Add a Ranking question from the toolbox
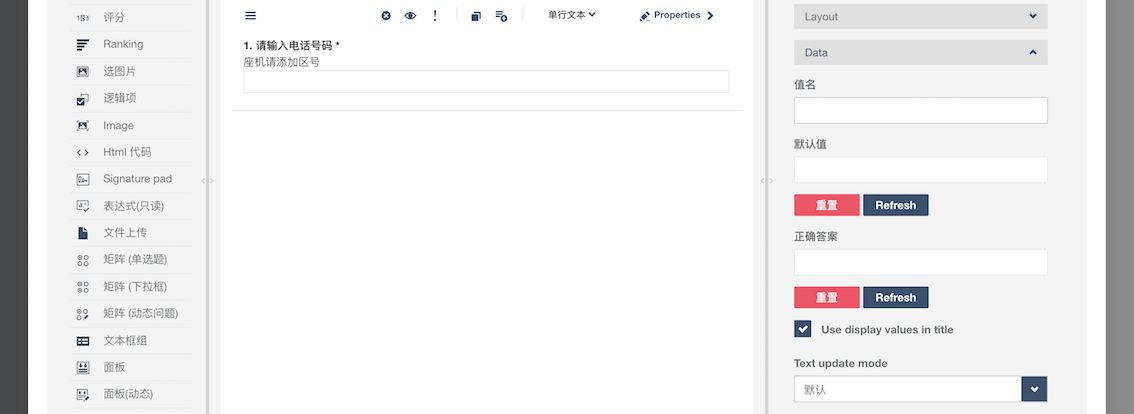 tap(132, 45)
